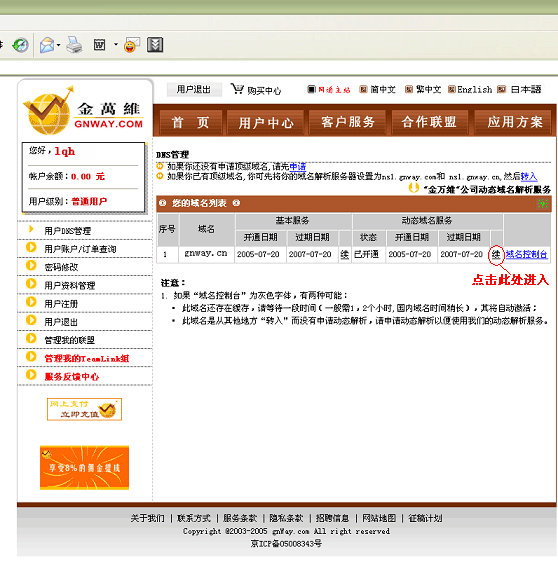Image resolution: width=558 pixels, height=564 pixels.
Task: Click the 用户退出 button at top
Action: [x=194, y=89]
